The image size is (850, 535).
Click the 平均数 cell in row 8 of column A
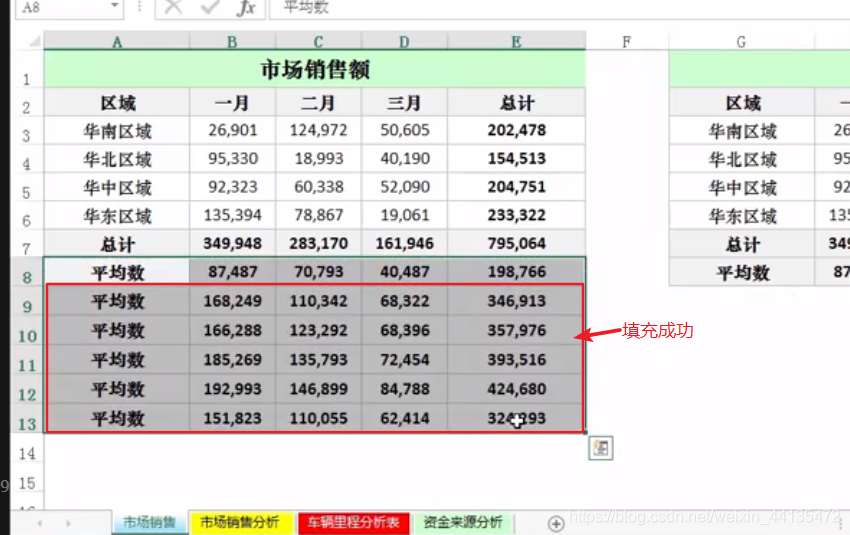tap(117, 272)
